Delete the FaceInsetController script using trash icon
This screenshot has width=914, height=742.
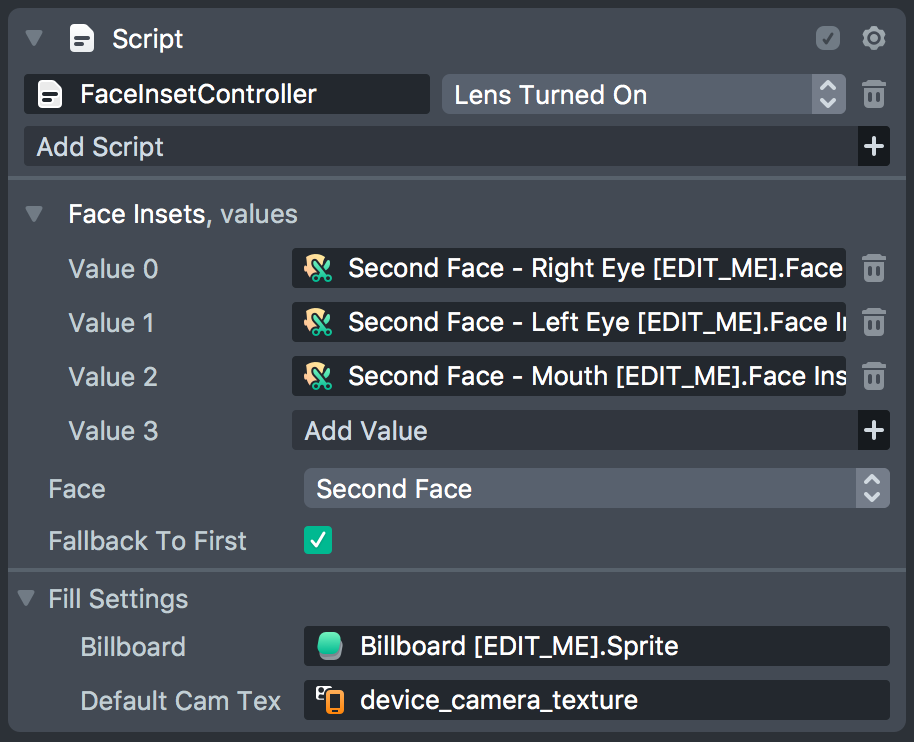[x=873, y=95]
